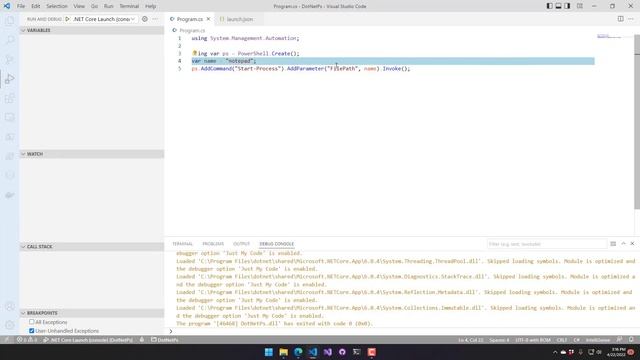The width and height of the screenshot is (640, 360).
Task: Toggle bottom panel layout icon
Action: click(x=558, y=6)
